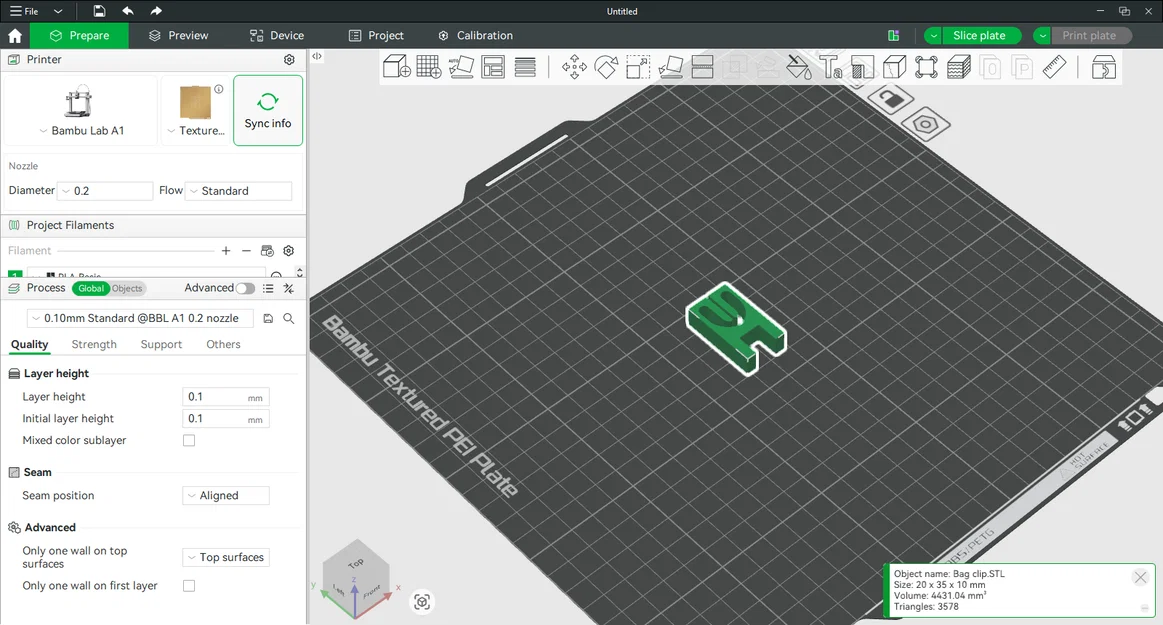The image size is (1163, 625).
Task: Open printer settings gear icon
Action: (x=289, y=59)
